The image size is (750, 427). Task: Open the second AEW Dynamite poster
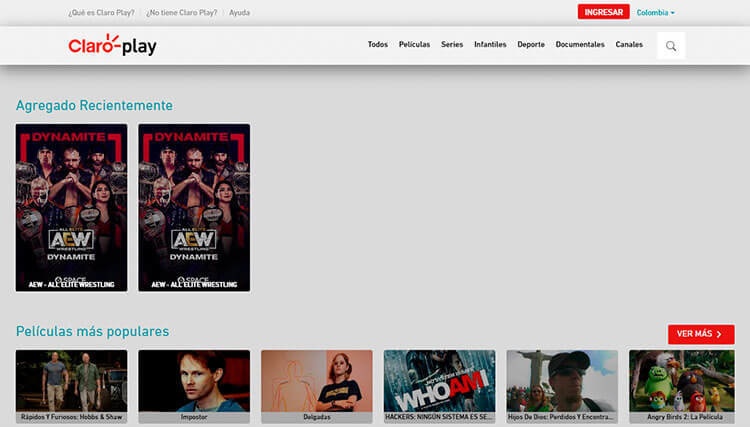click(x=194, y=208)
